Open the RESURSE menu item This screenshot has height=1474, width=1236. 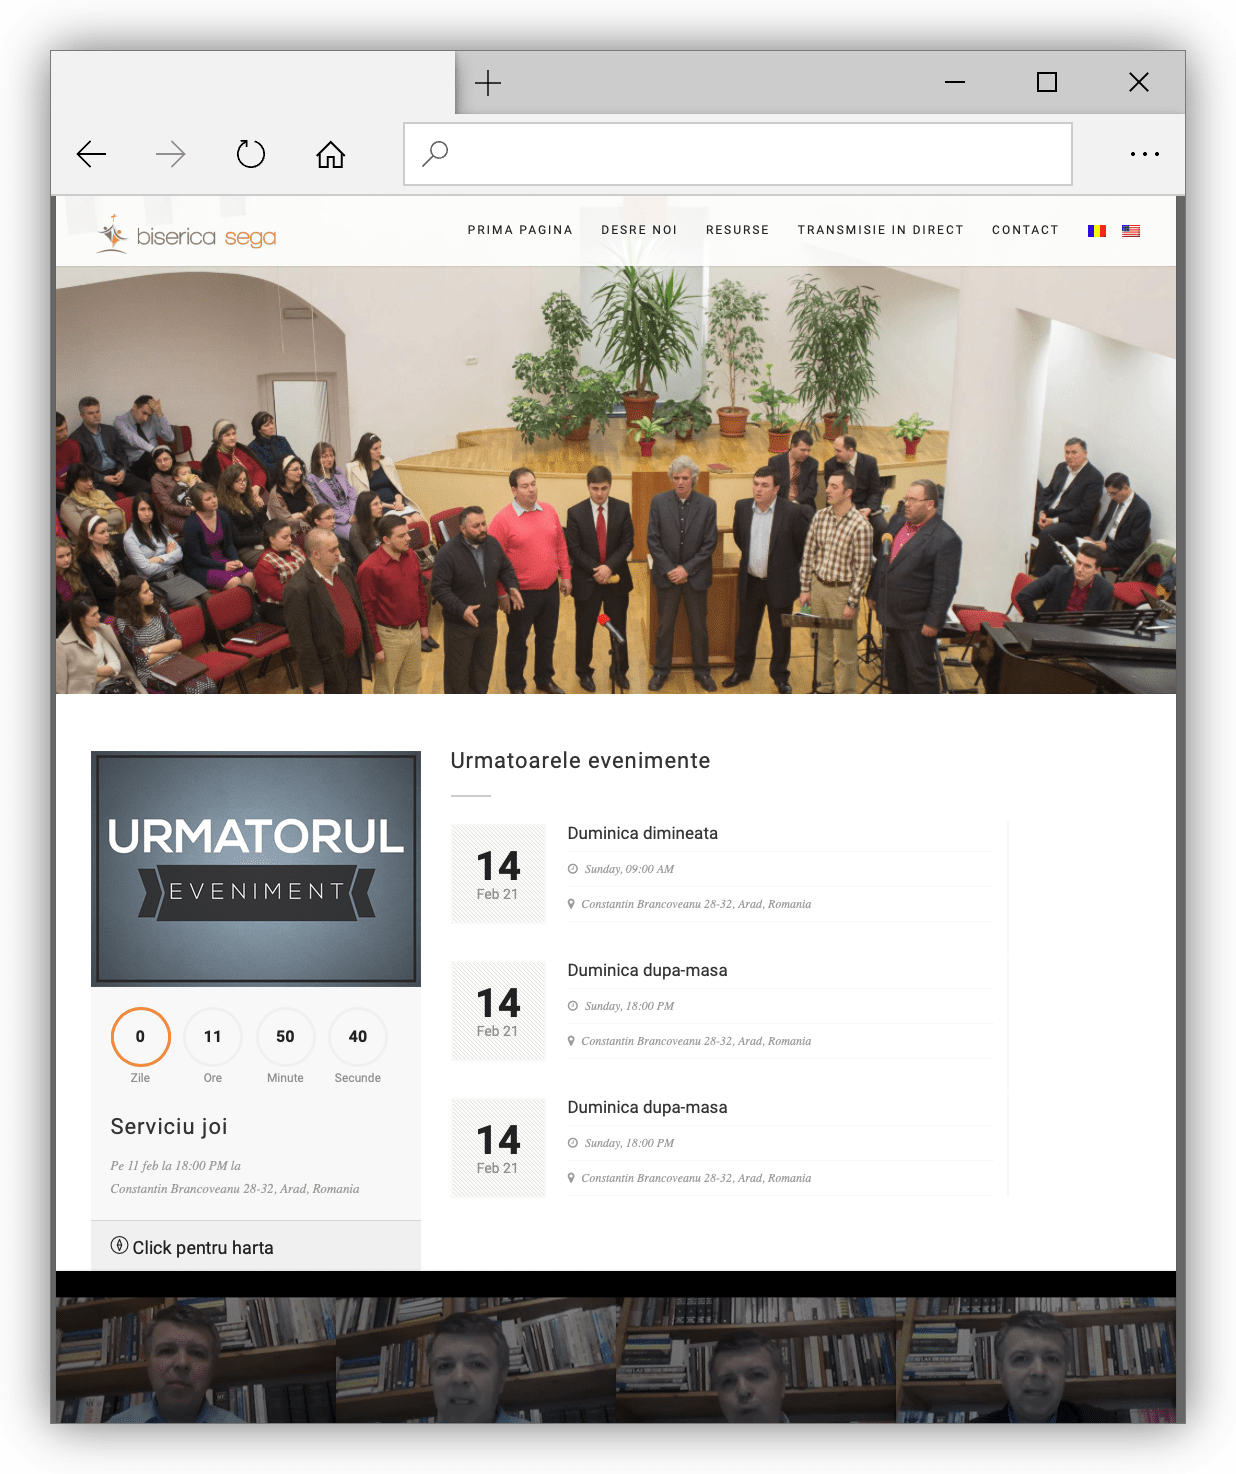point(738,230)
